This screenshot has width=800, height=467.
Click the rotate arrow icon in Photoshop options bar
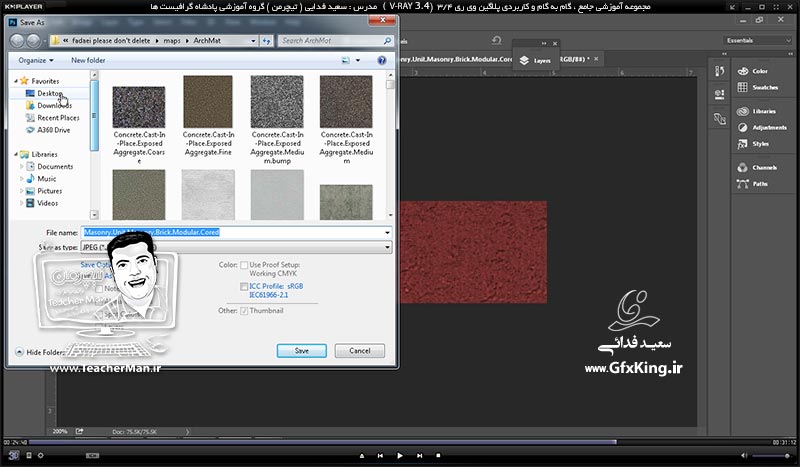pos(496,40)
